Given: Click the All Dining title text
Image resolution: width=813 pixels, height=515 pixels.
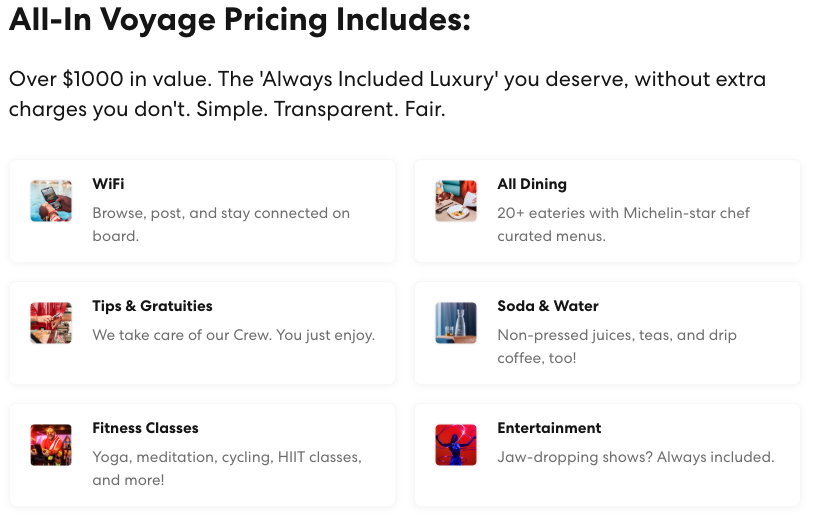Looking at the screenshot, I should (x=532, y=184).
